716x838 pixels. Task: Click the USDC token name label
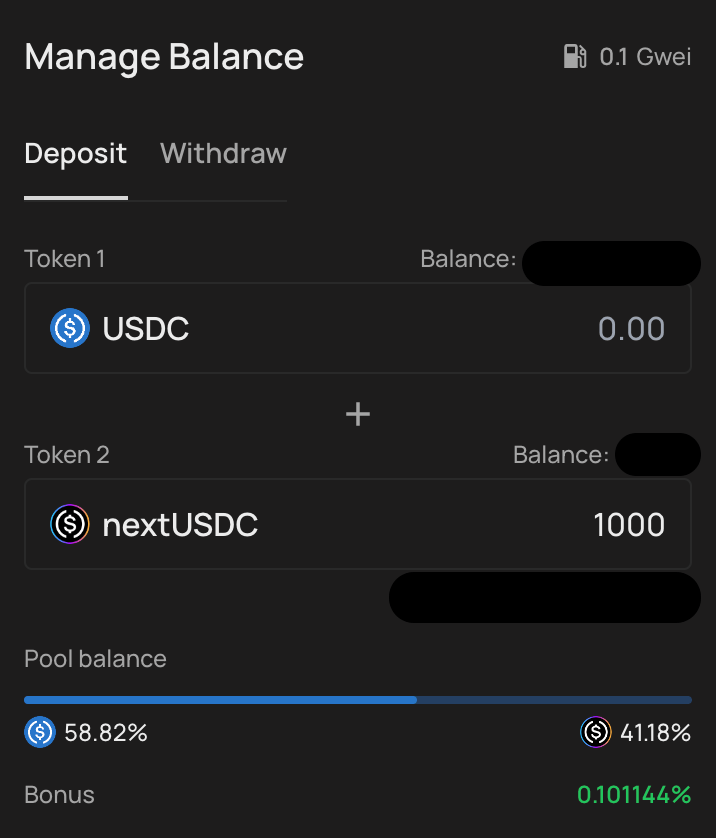145,328
